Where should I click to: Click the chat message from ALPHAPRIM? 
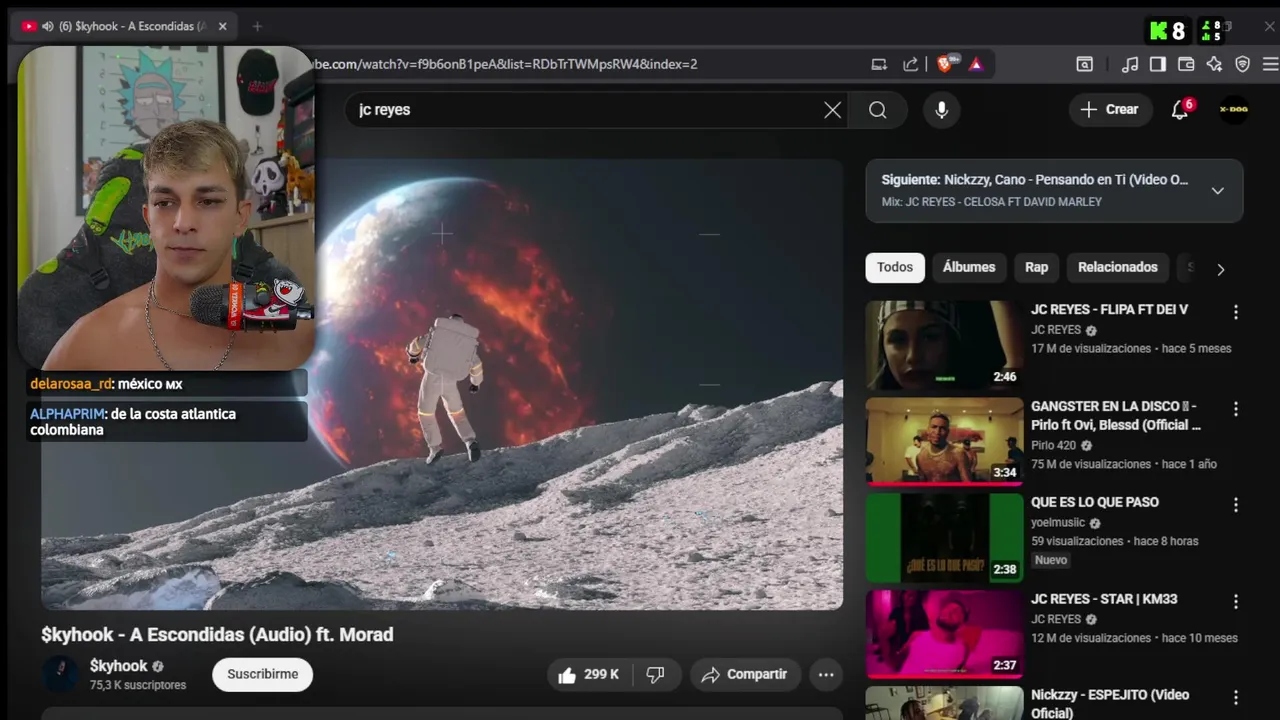pyautogui.click(x=166, y=422)
